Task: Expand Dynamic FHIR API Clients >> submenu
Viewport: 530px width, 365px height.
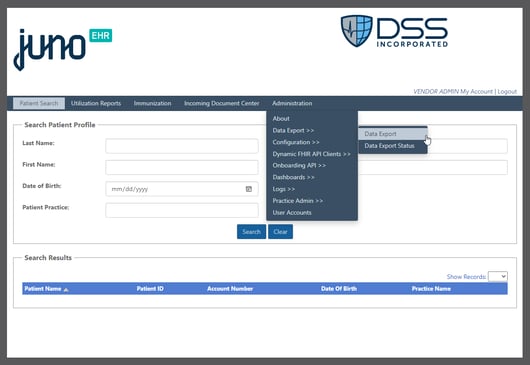Action: coord(311,154)
